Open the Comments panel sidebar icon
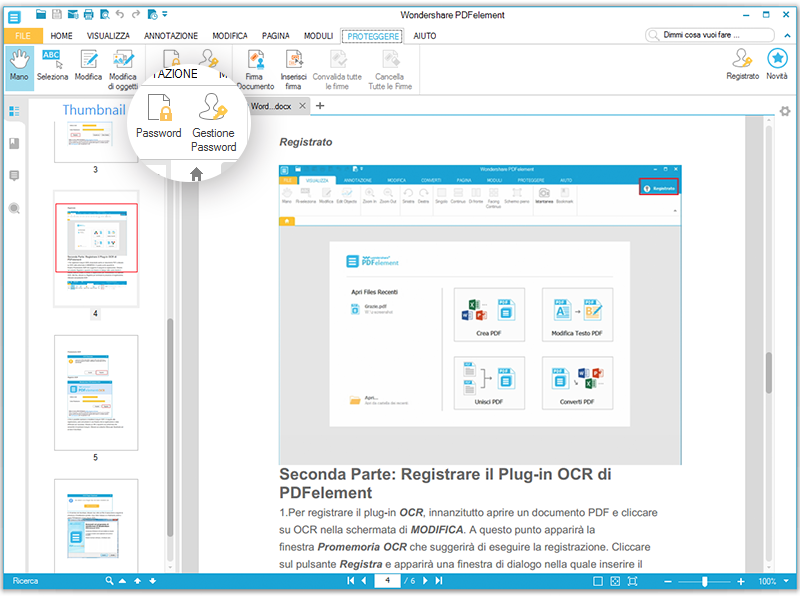The width and height of the screenshot is (800, 600). (x=14, y=176)
